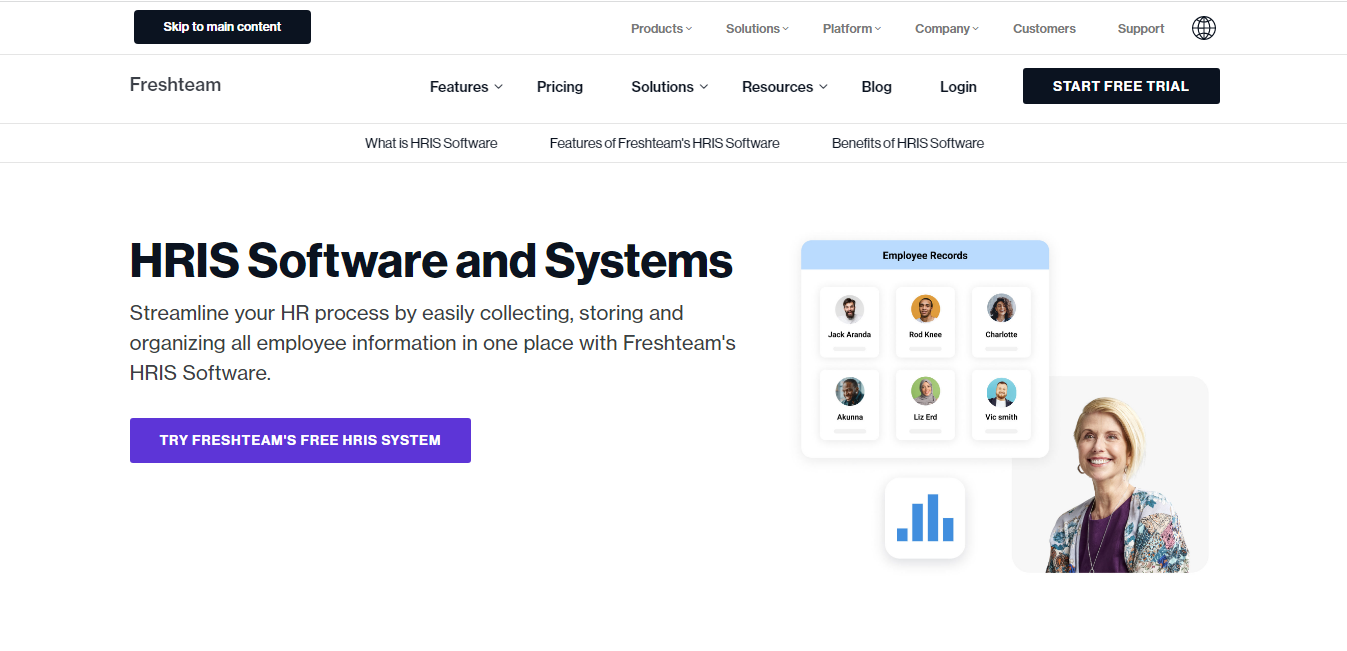Click Try Freshteam's Free HRIS System

(300, 440)
